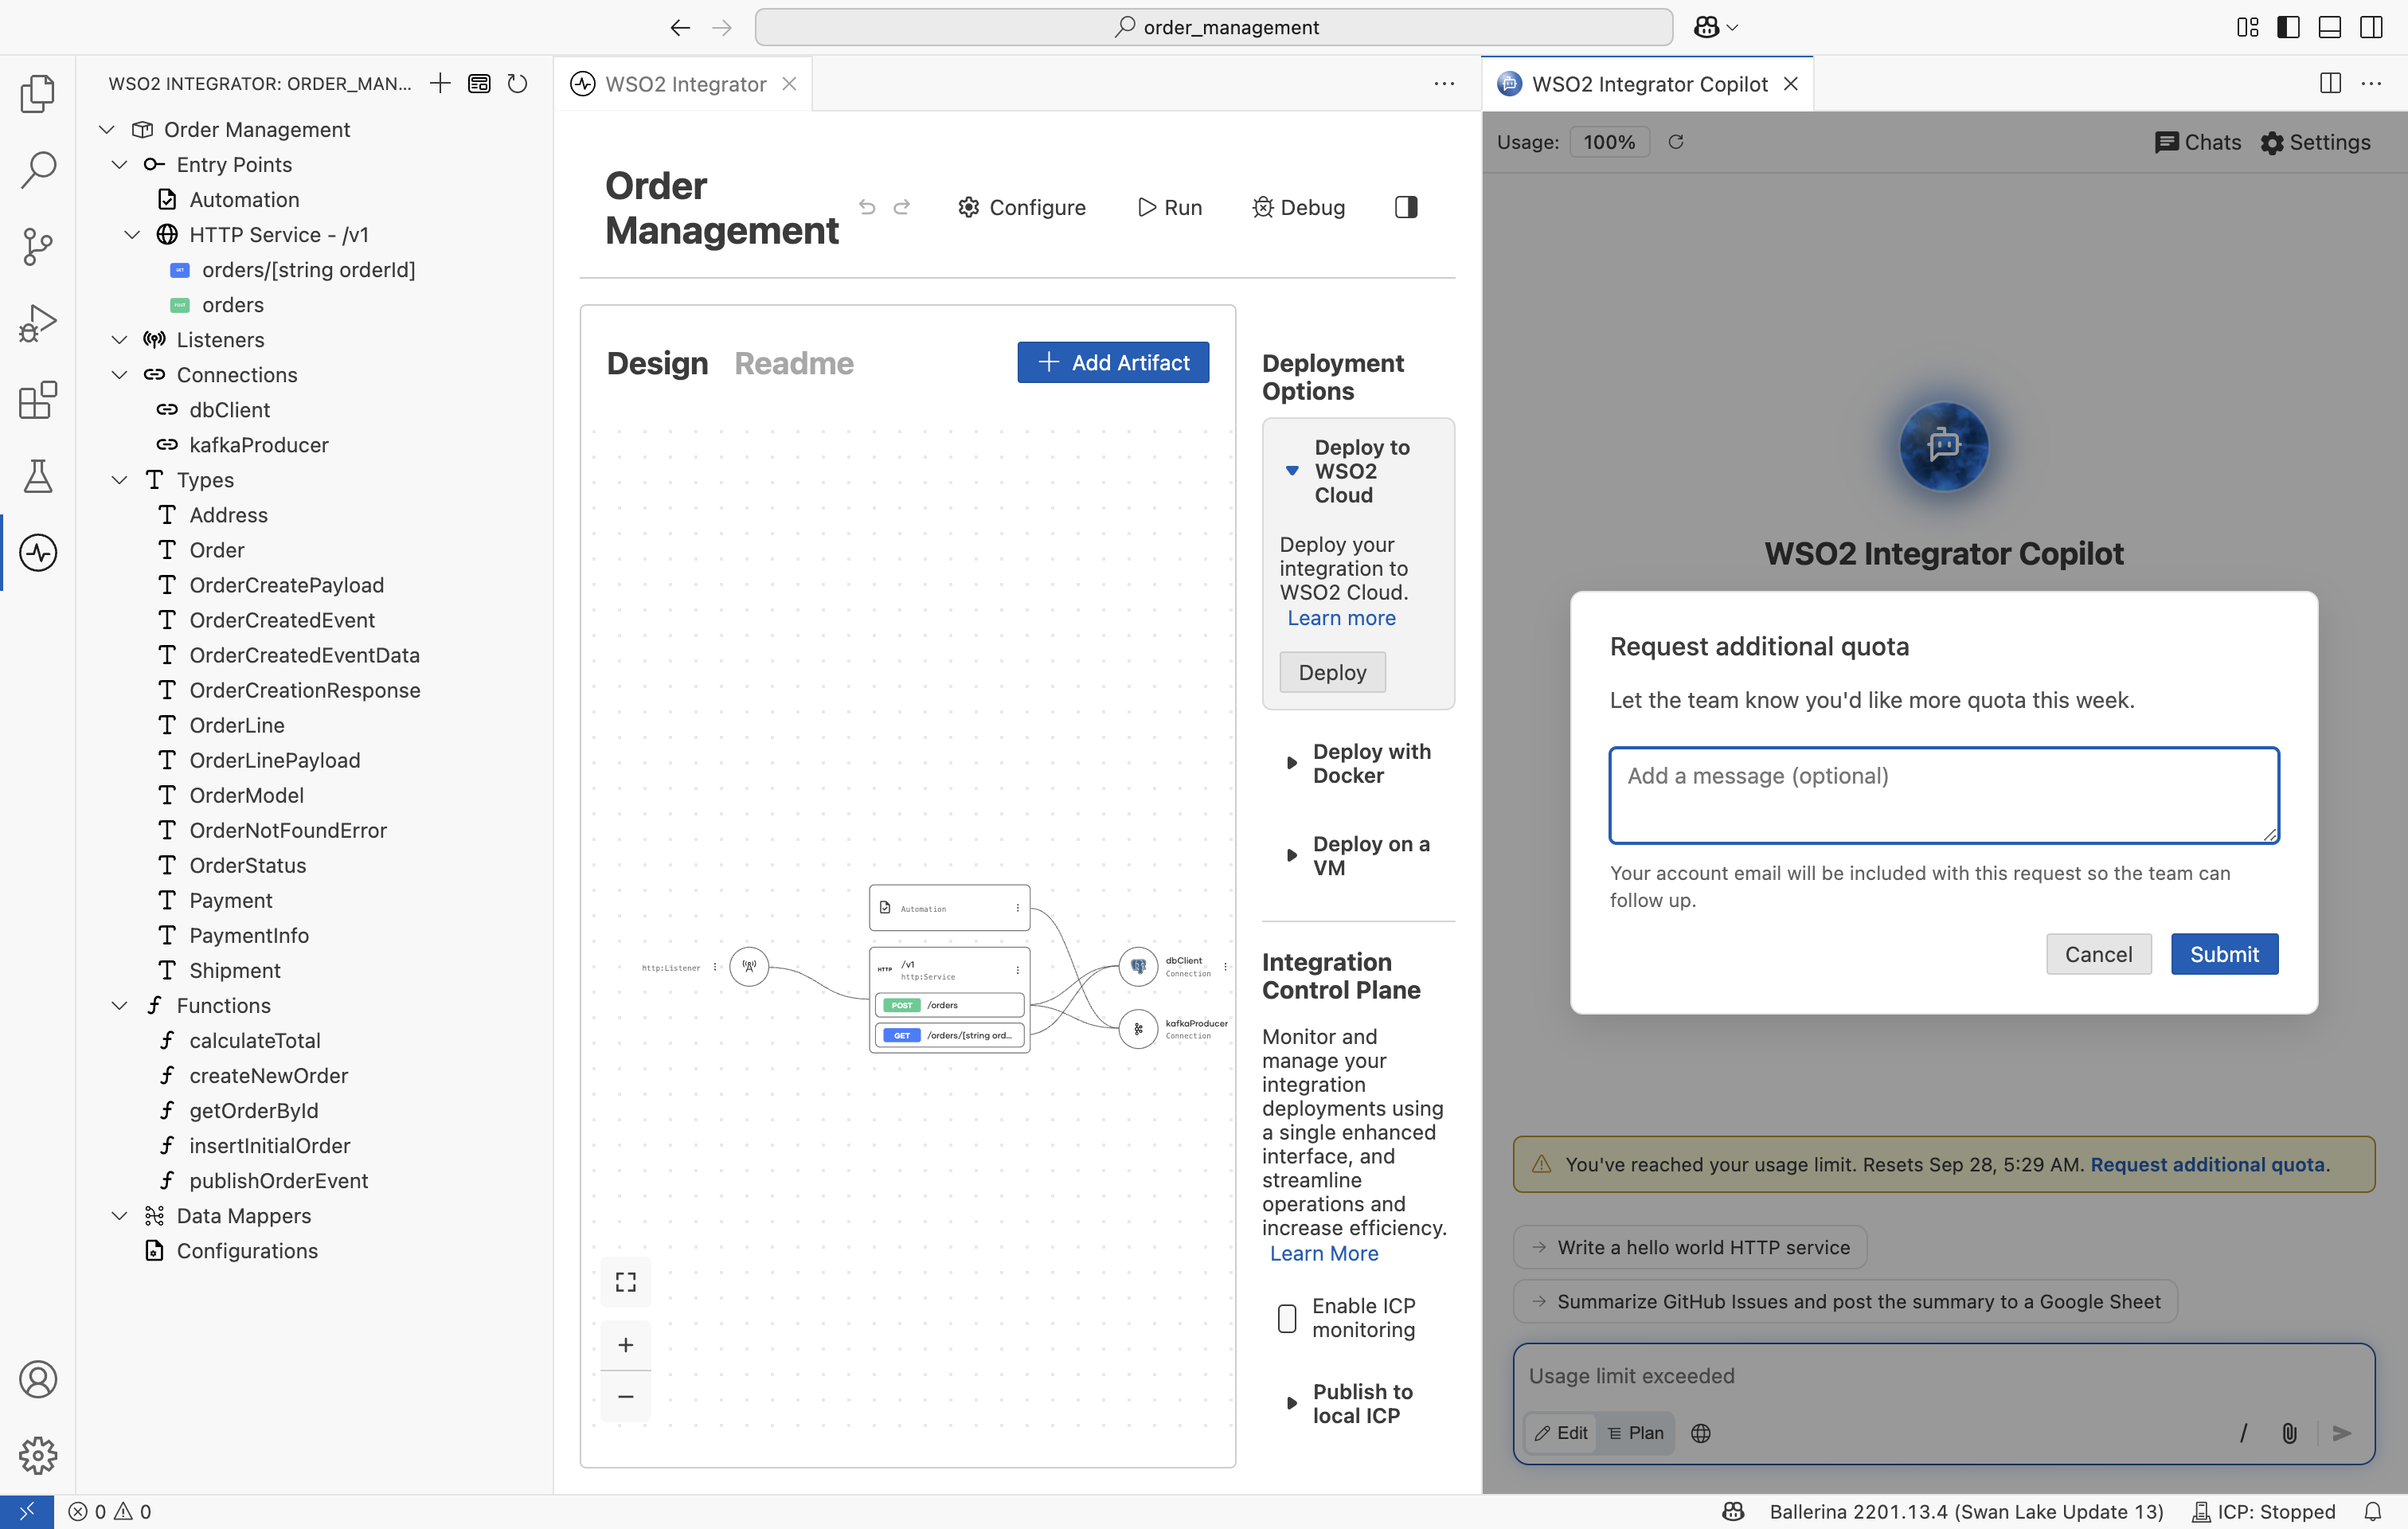Screen dimensions: 2408x1529
Task: Click the undo arrow beside Order Management title
Action: pos(867,207)
